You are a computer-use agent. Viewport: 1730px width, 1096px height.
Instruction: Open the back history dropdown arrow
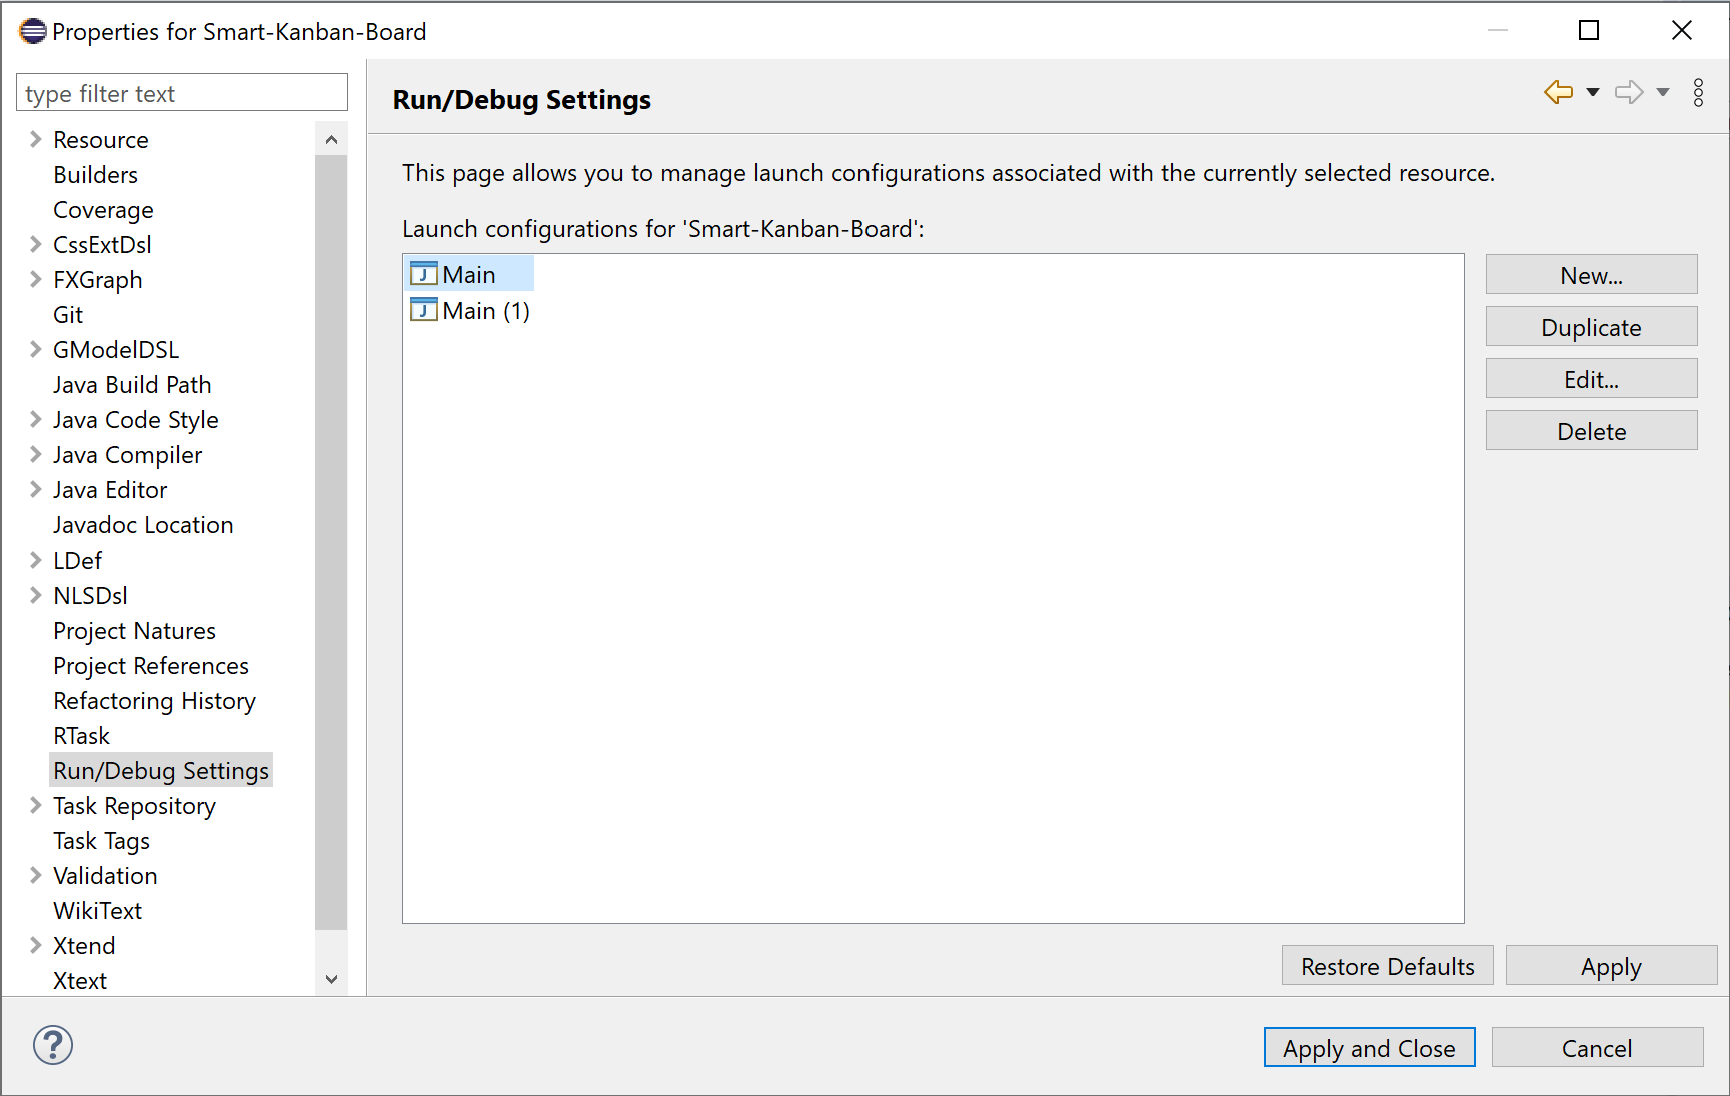[1593, 93]
